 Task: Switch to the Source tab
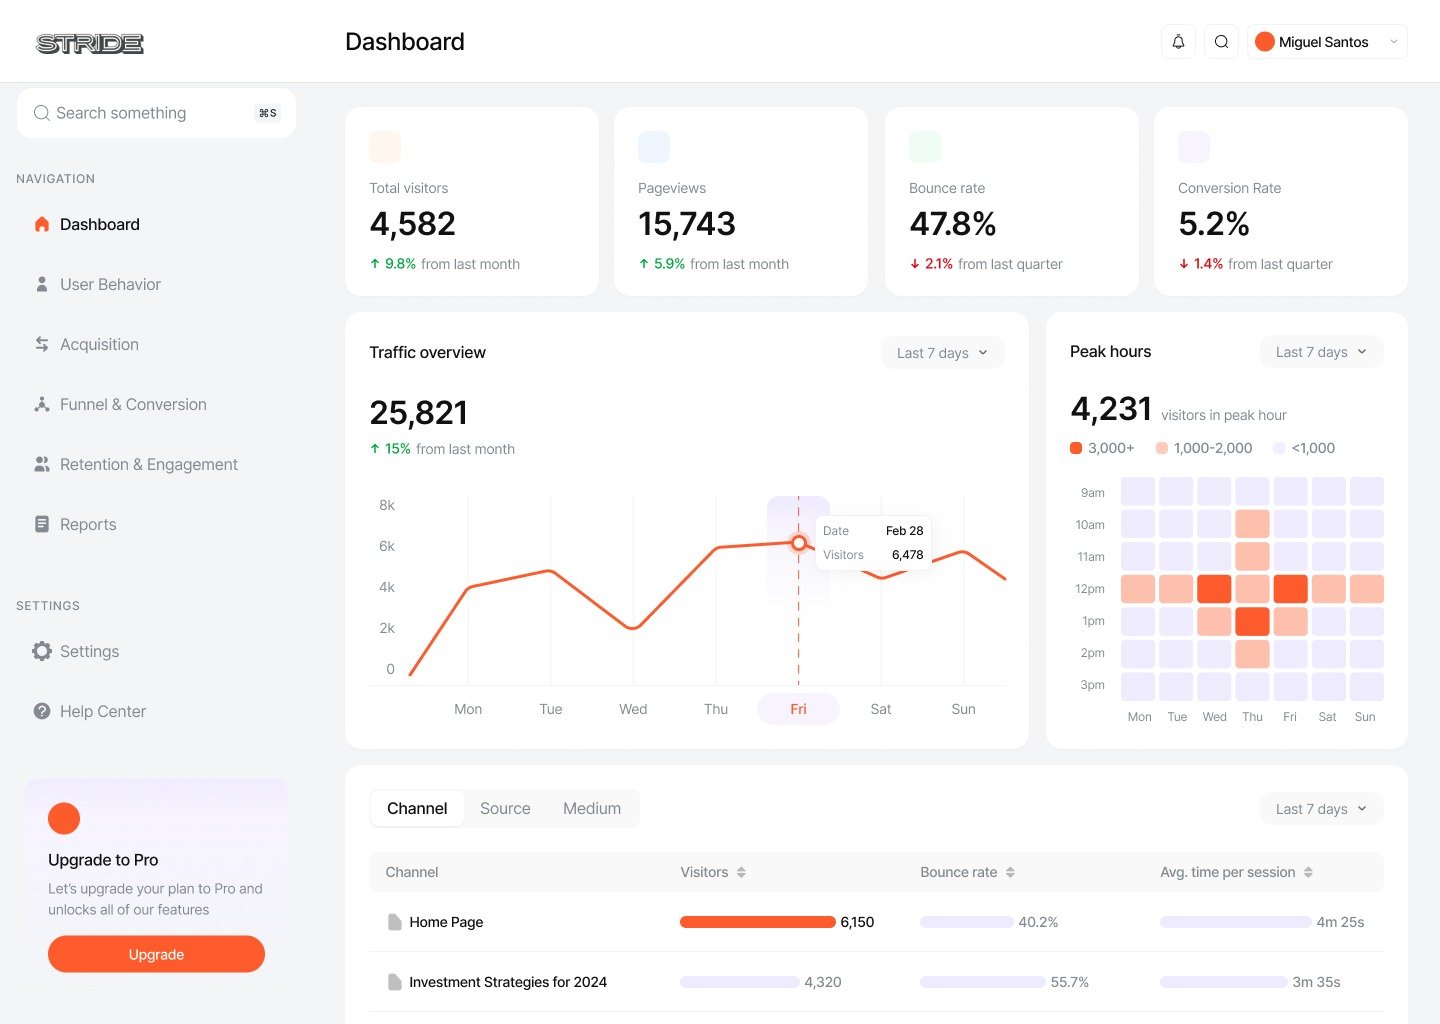[505, 808]
